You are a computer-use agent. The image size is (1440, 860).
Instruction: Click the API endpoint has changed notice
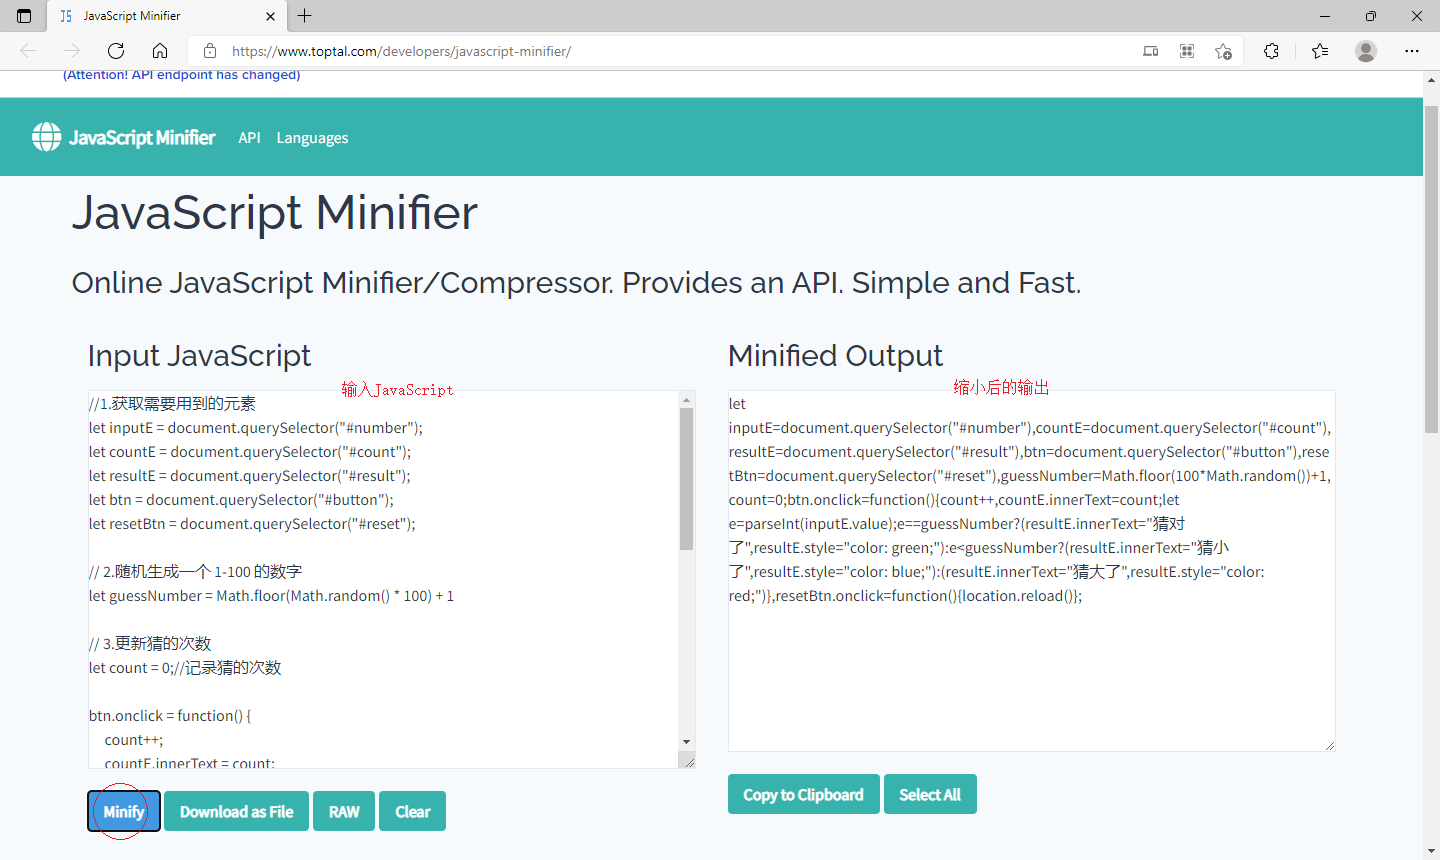182,75
